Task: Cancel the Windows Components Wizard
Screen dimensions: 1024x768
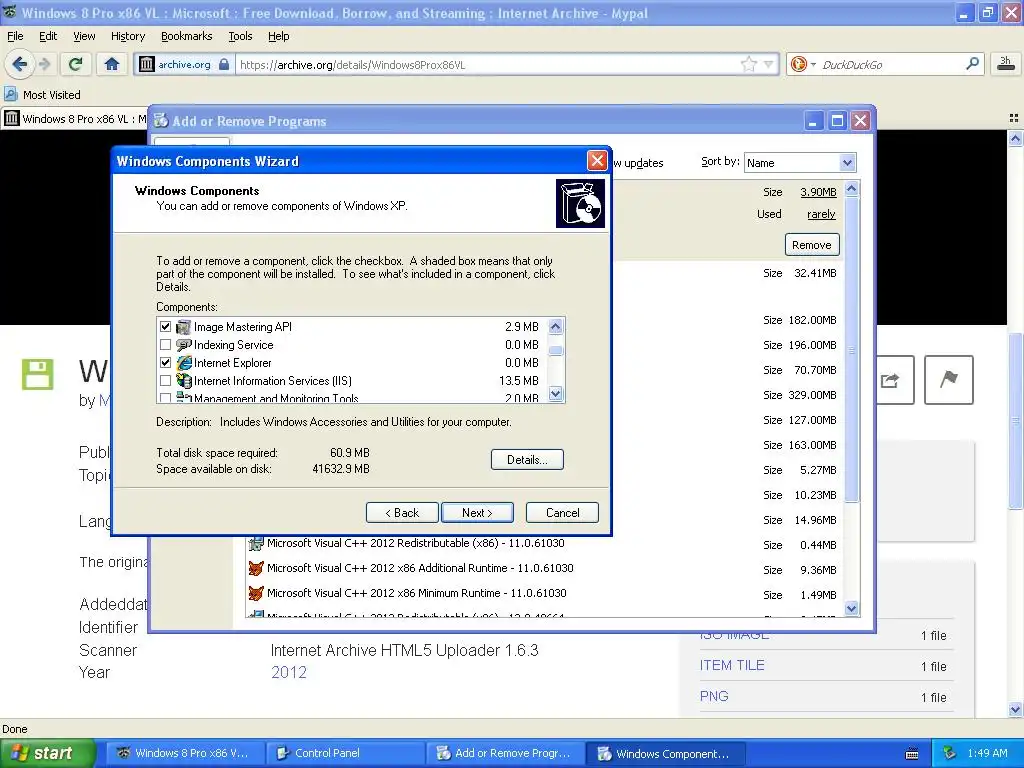Action: (x=562, y=513)
